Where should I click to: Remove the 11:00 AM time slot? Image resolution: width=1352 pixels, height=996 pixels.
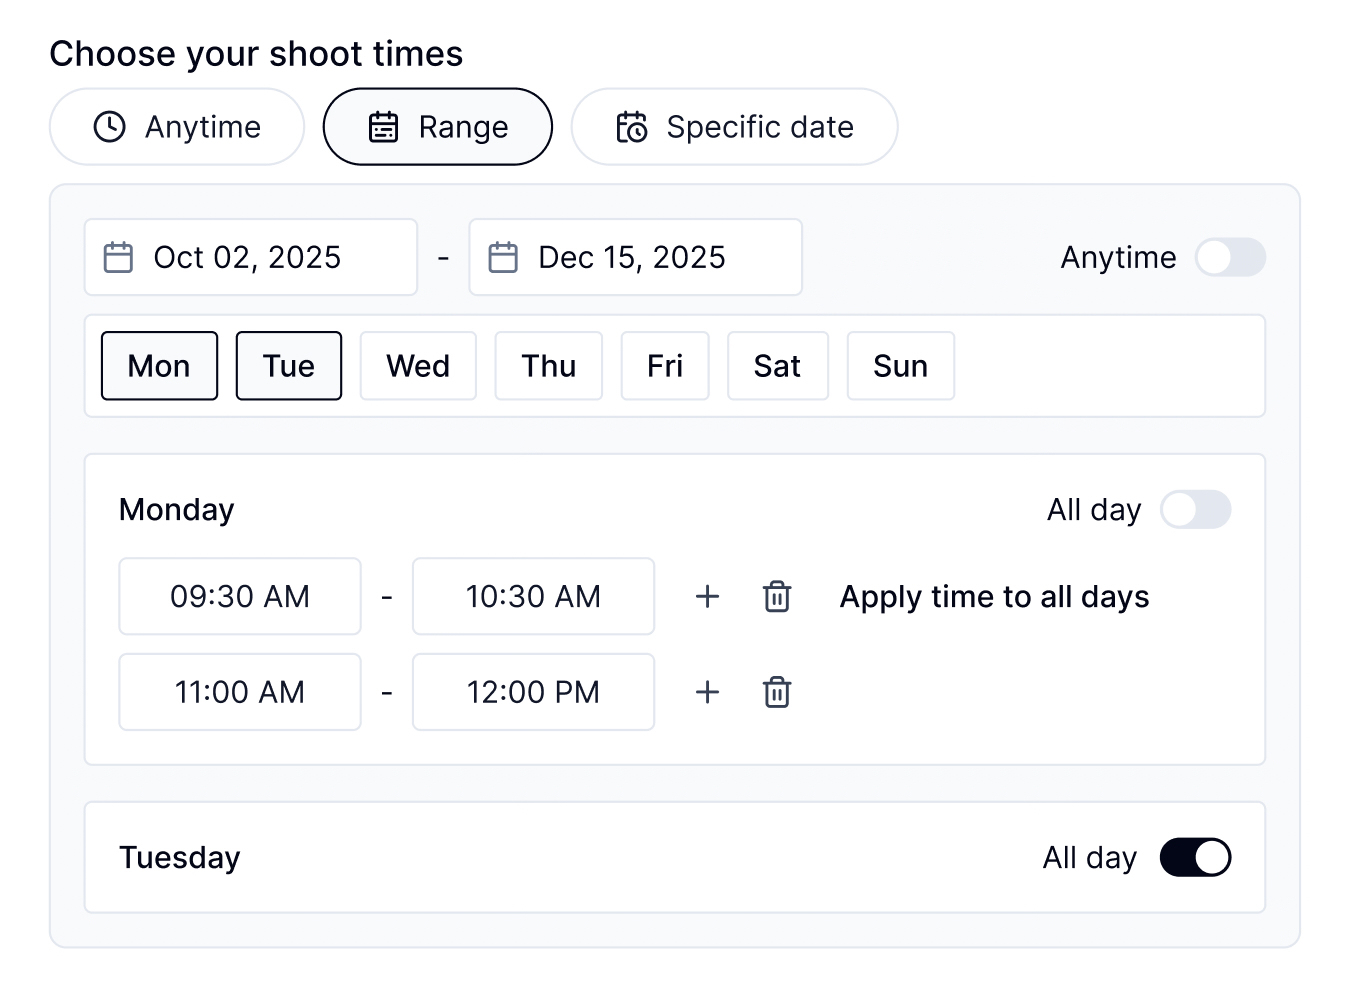[777, 692]
